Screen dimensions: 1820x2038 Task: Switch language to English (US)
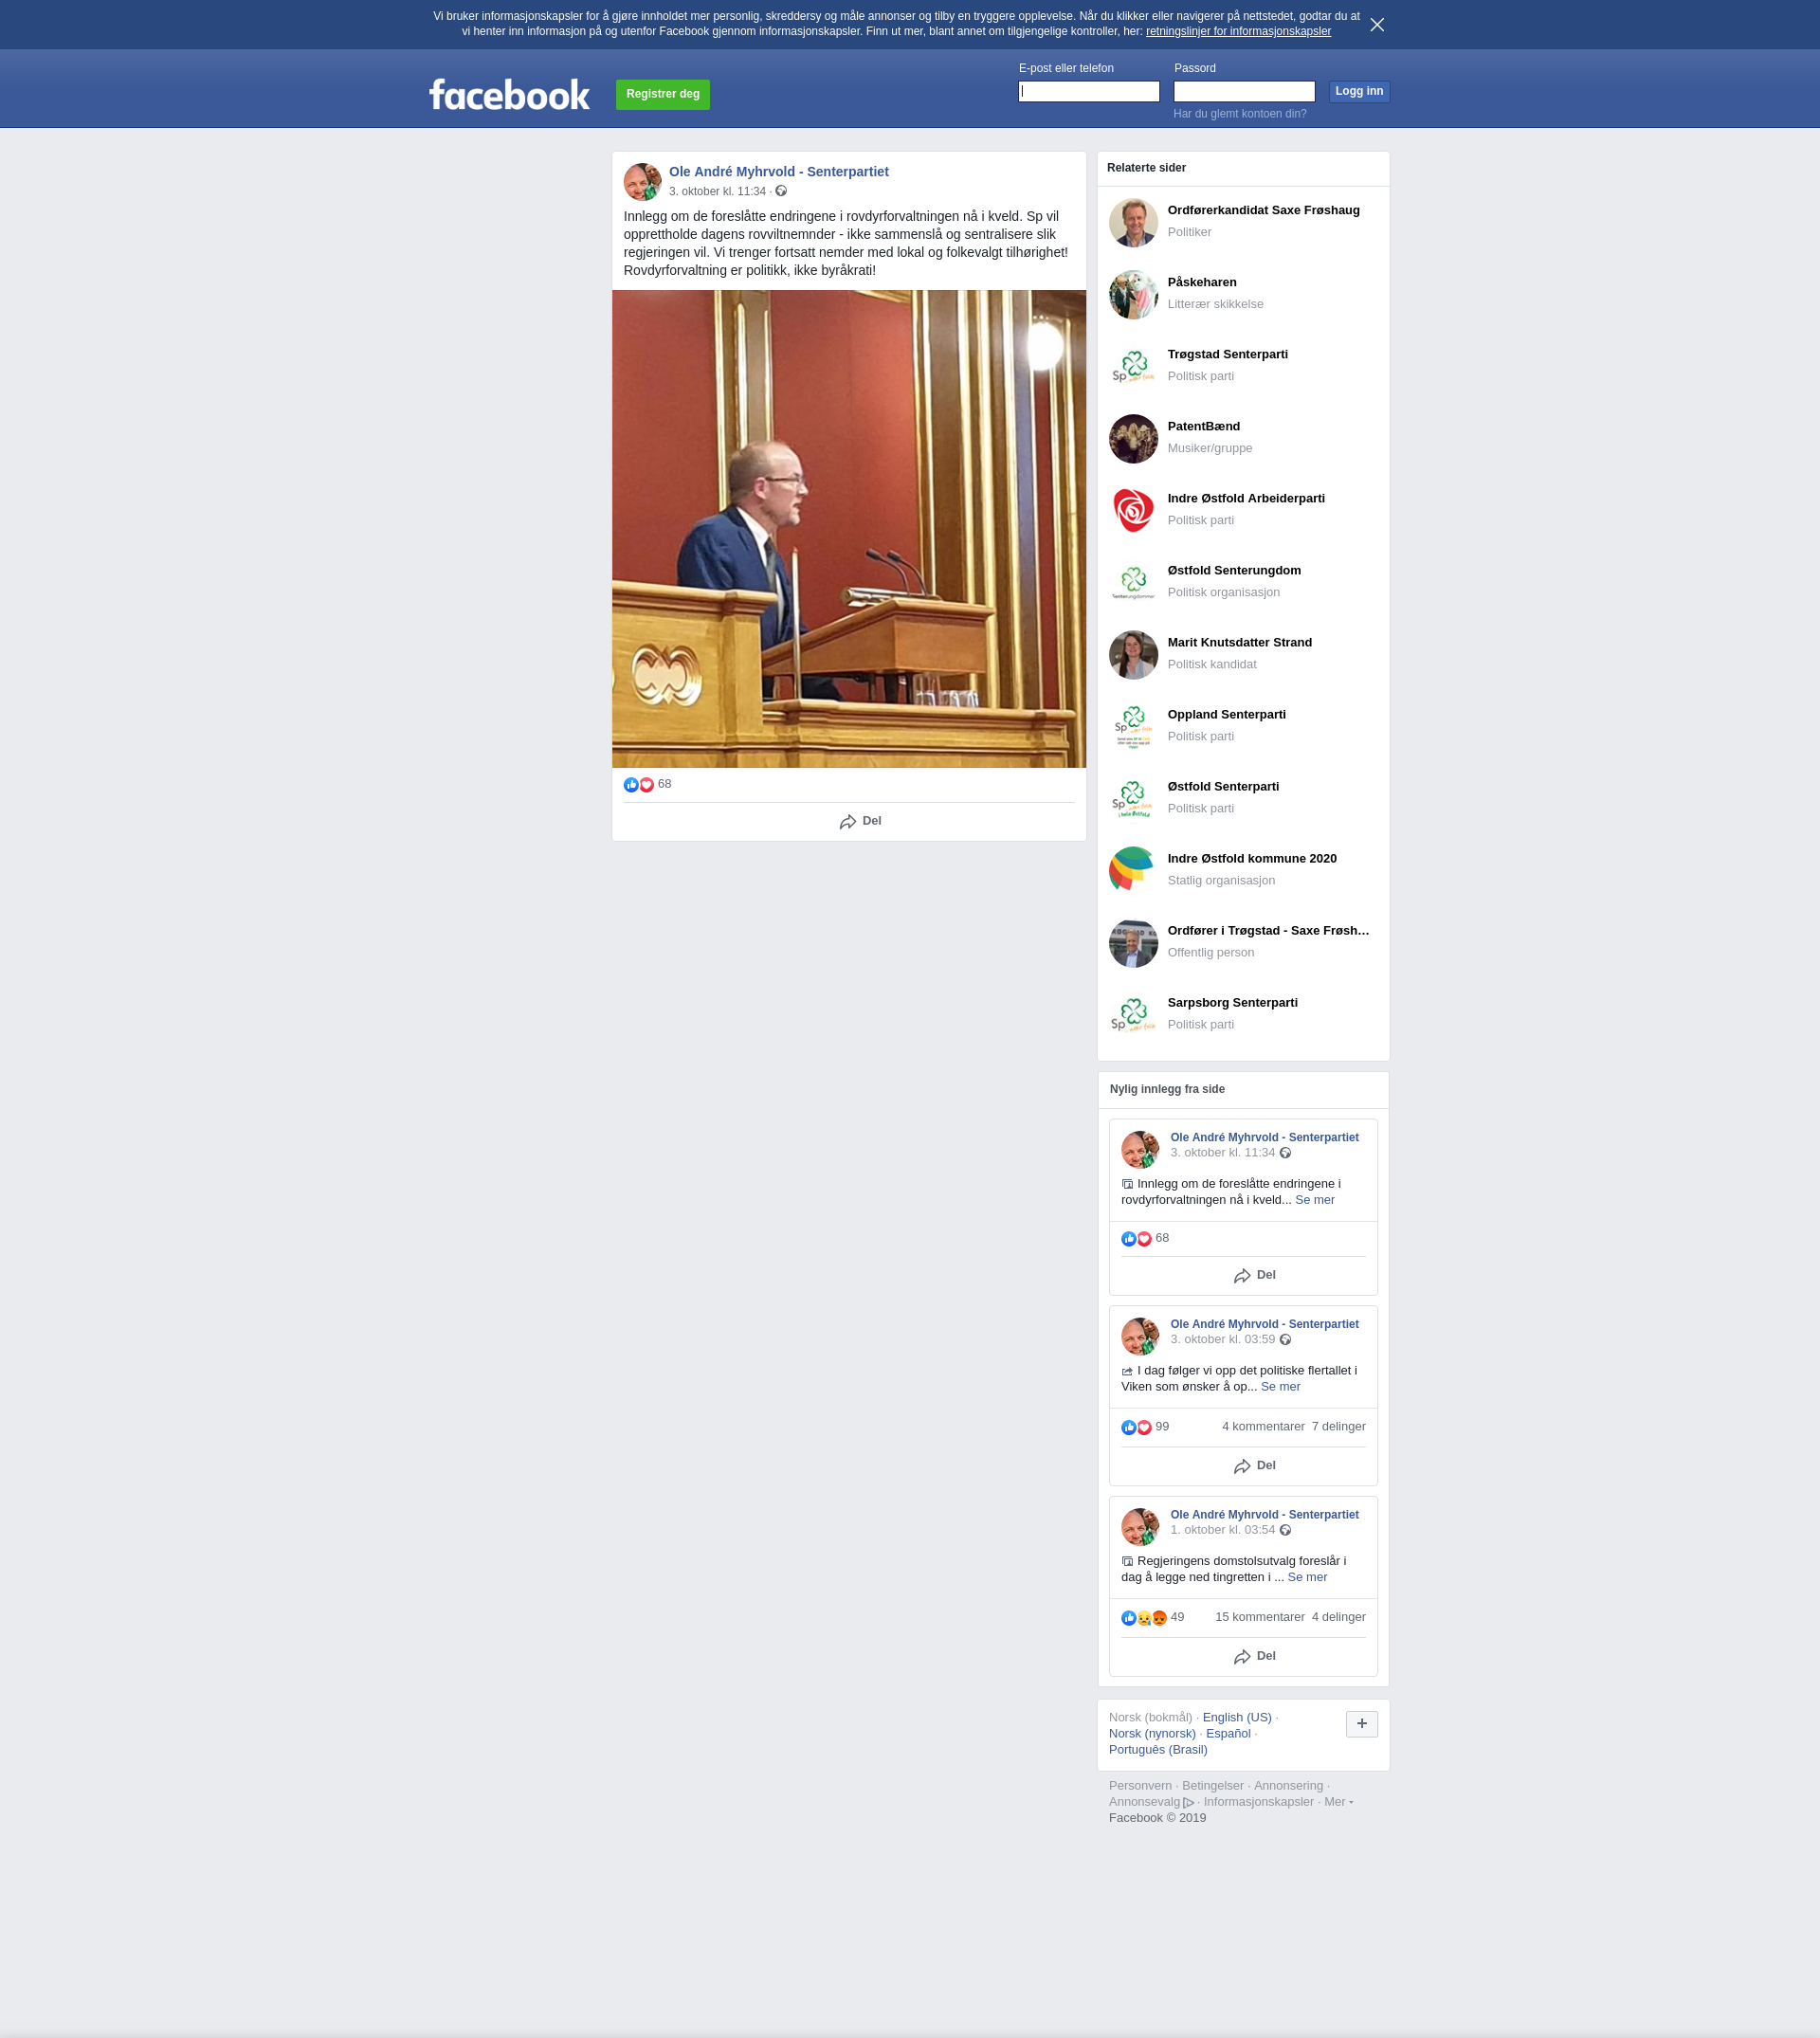pyautogui.click(x=1237, y=1718)
